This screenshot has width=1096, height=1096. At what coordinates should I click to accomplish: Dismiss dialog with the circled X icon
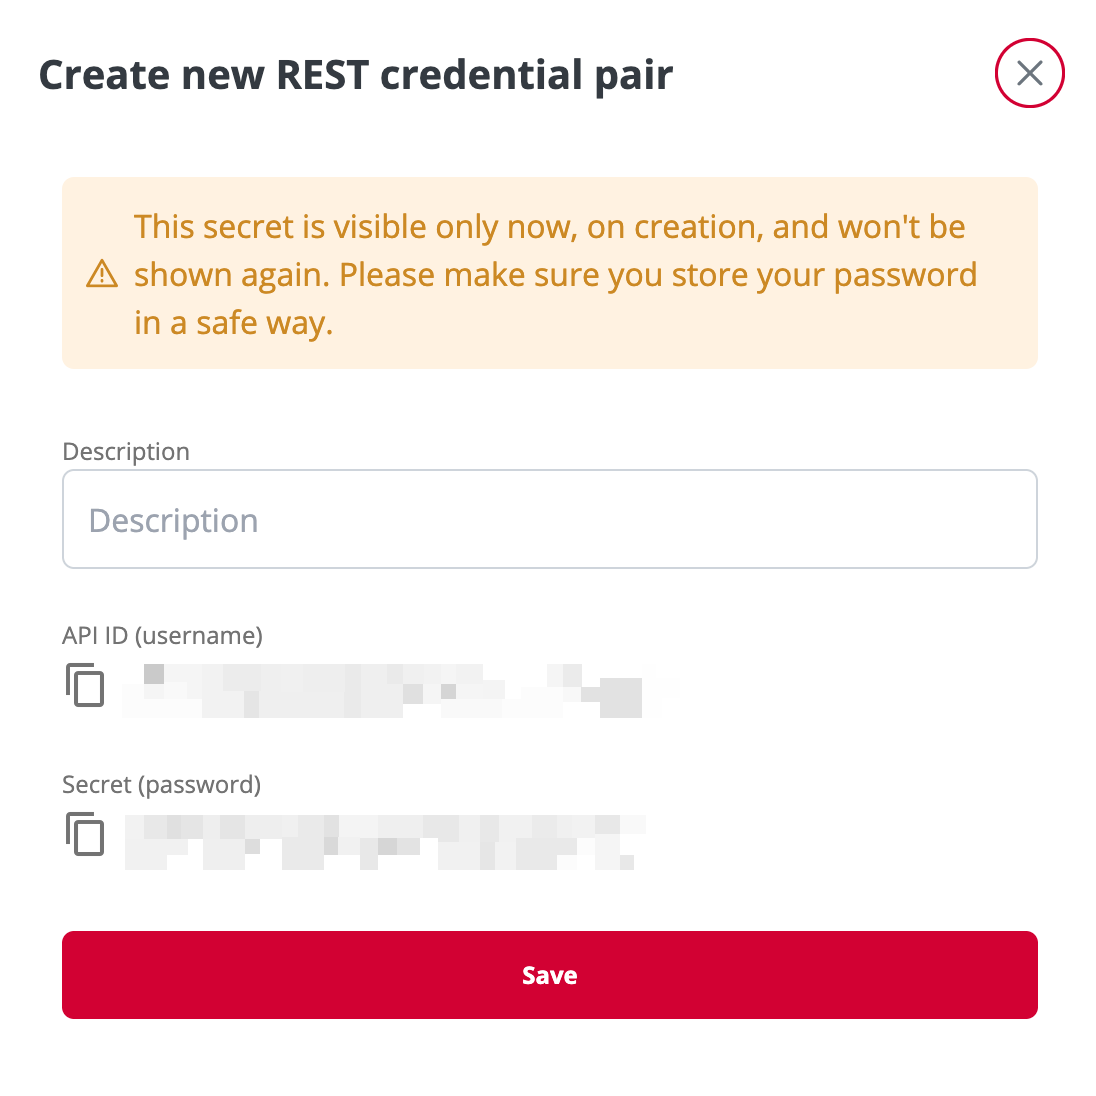coord(1030,73)
